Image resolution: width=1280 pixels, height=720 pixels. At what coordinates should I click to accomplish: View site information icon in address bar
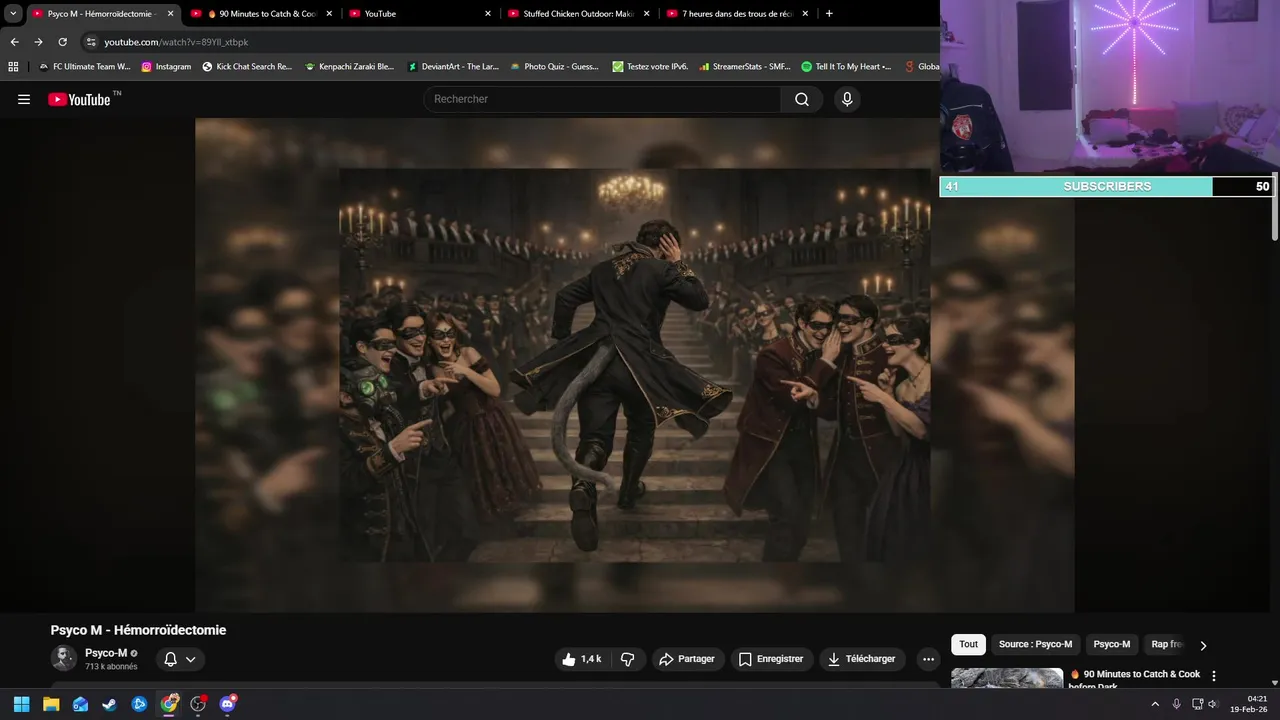pyautogui.click(x=91, y=42)
